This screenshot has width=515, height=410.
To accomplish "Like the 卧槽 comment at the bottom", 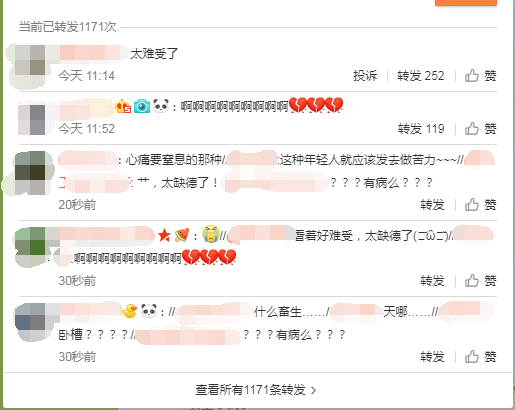I will 480,357.
